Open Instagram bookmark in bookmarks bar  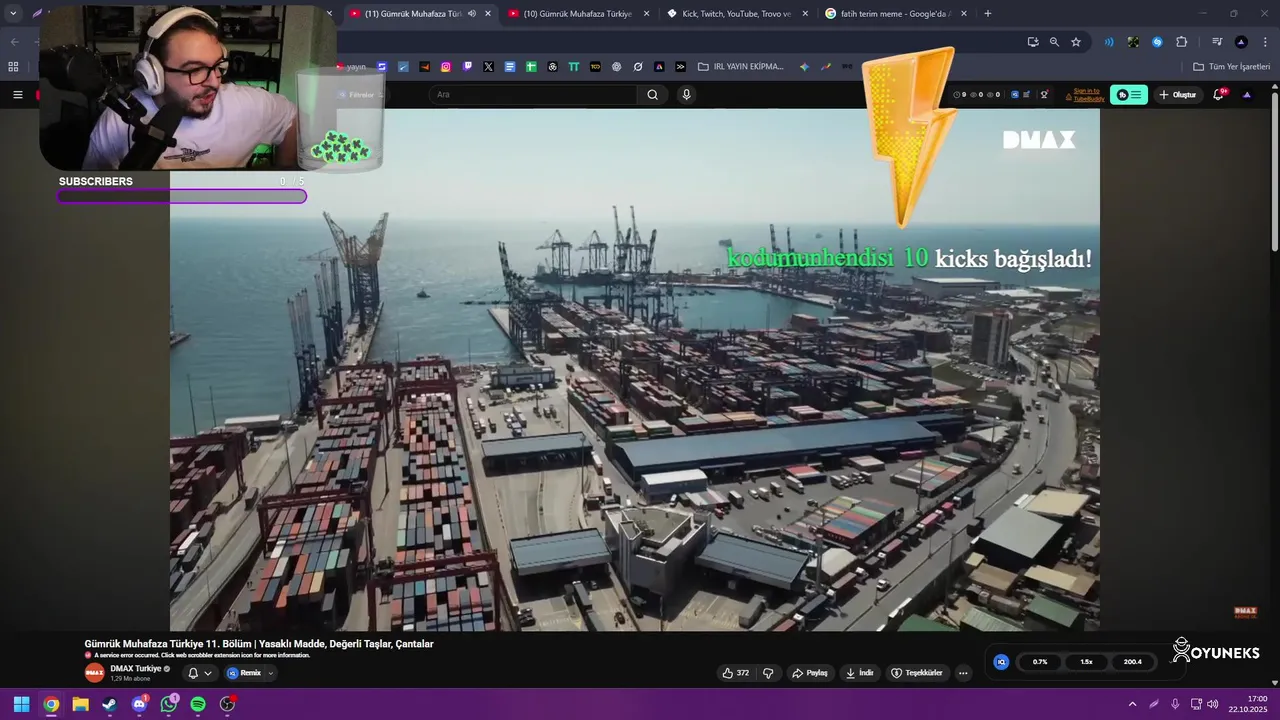(446, 67)
